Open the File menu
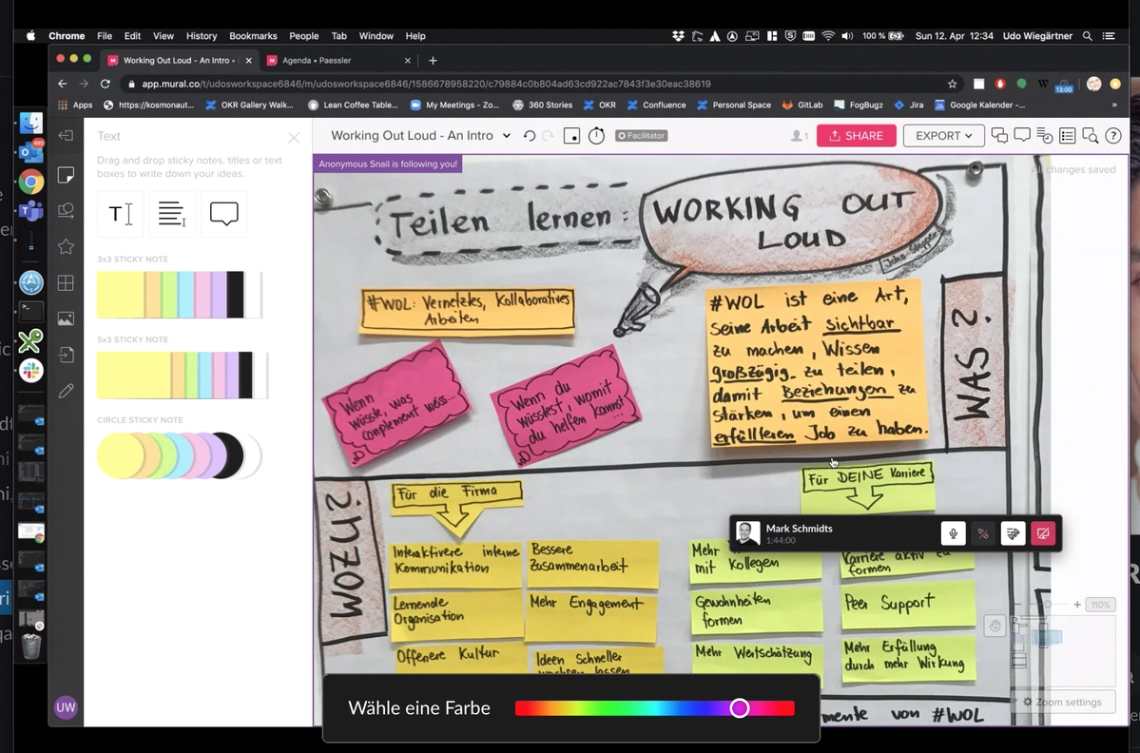The width and height of the screenshot is (1140, 753). tap(105, 36)
